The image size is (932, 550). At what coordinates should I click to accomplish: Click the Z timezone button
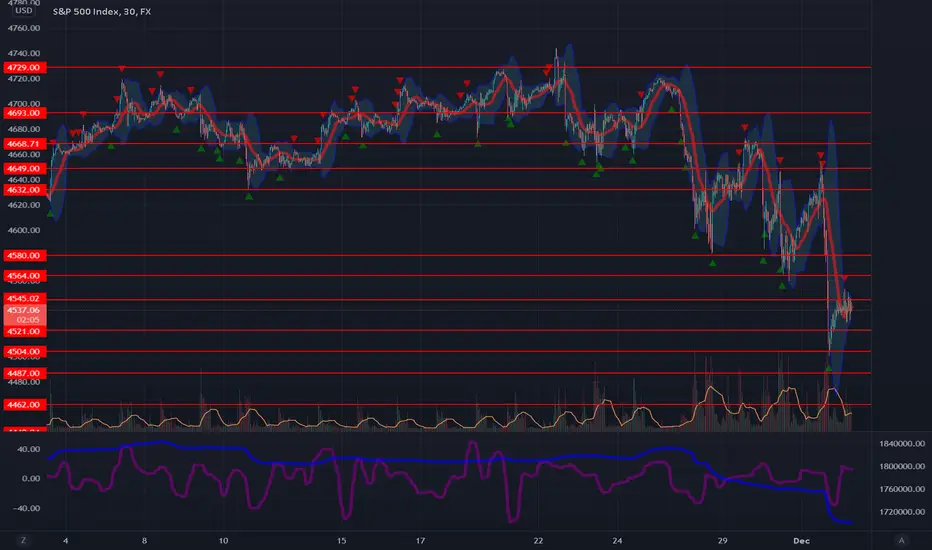[24, 540]
